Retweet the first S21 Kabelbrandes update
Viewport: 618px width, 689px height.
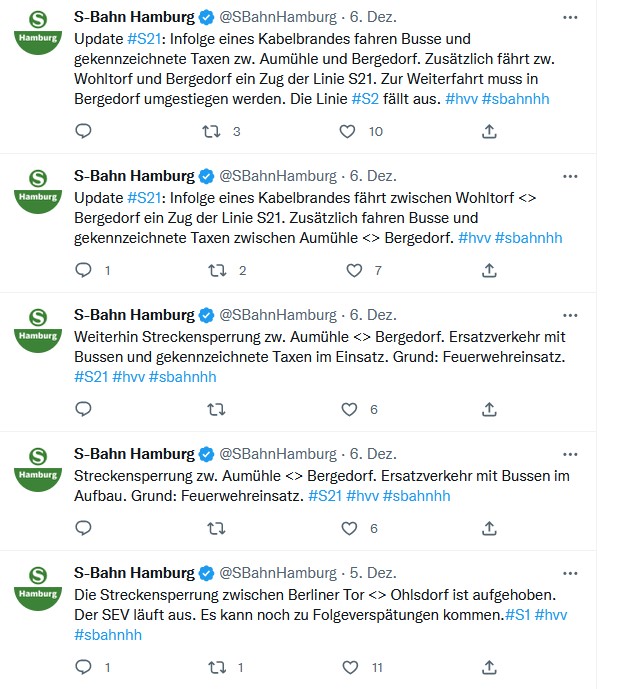[210, 131]
